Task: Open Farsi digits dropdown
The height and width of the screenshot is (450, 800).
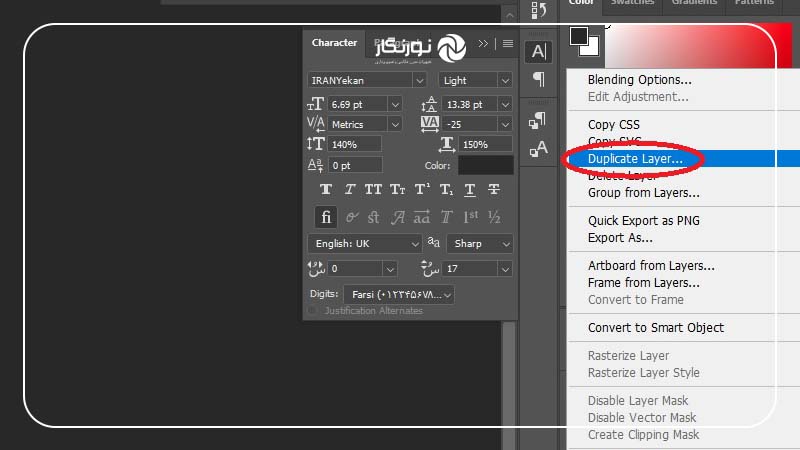Action: coord(399,295)
